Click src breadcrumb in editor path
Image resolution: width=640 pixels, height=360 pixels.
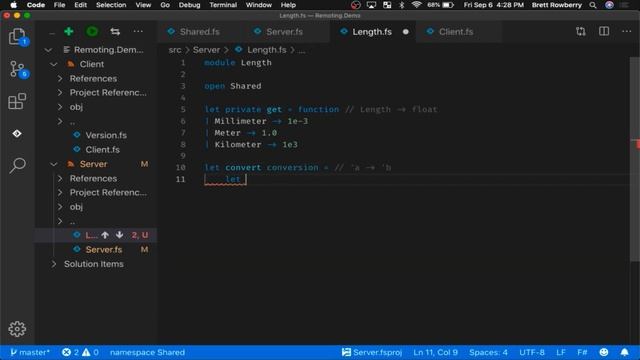[x=175, y=50]
